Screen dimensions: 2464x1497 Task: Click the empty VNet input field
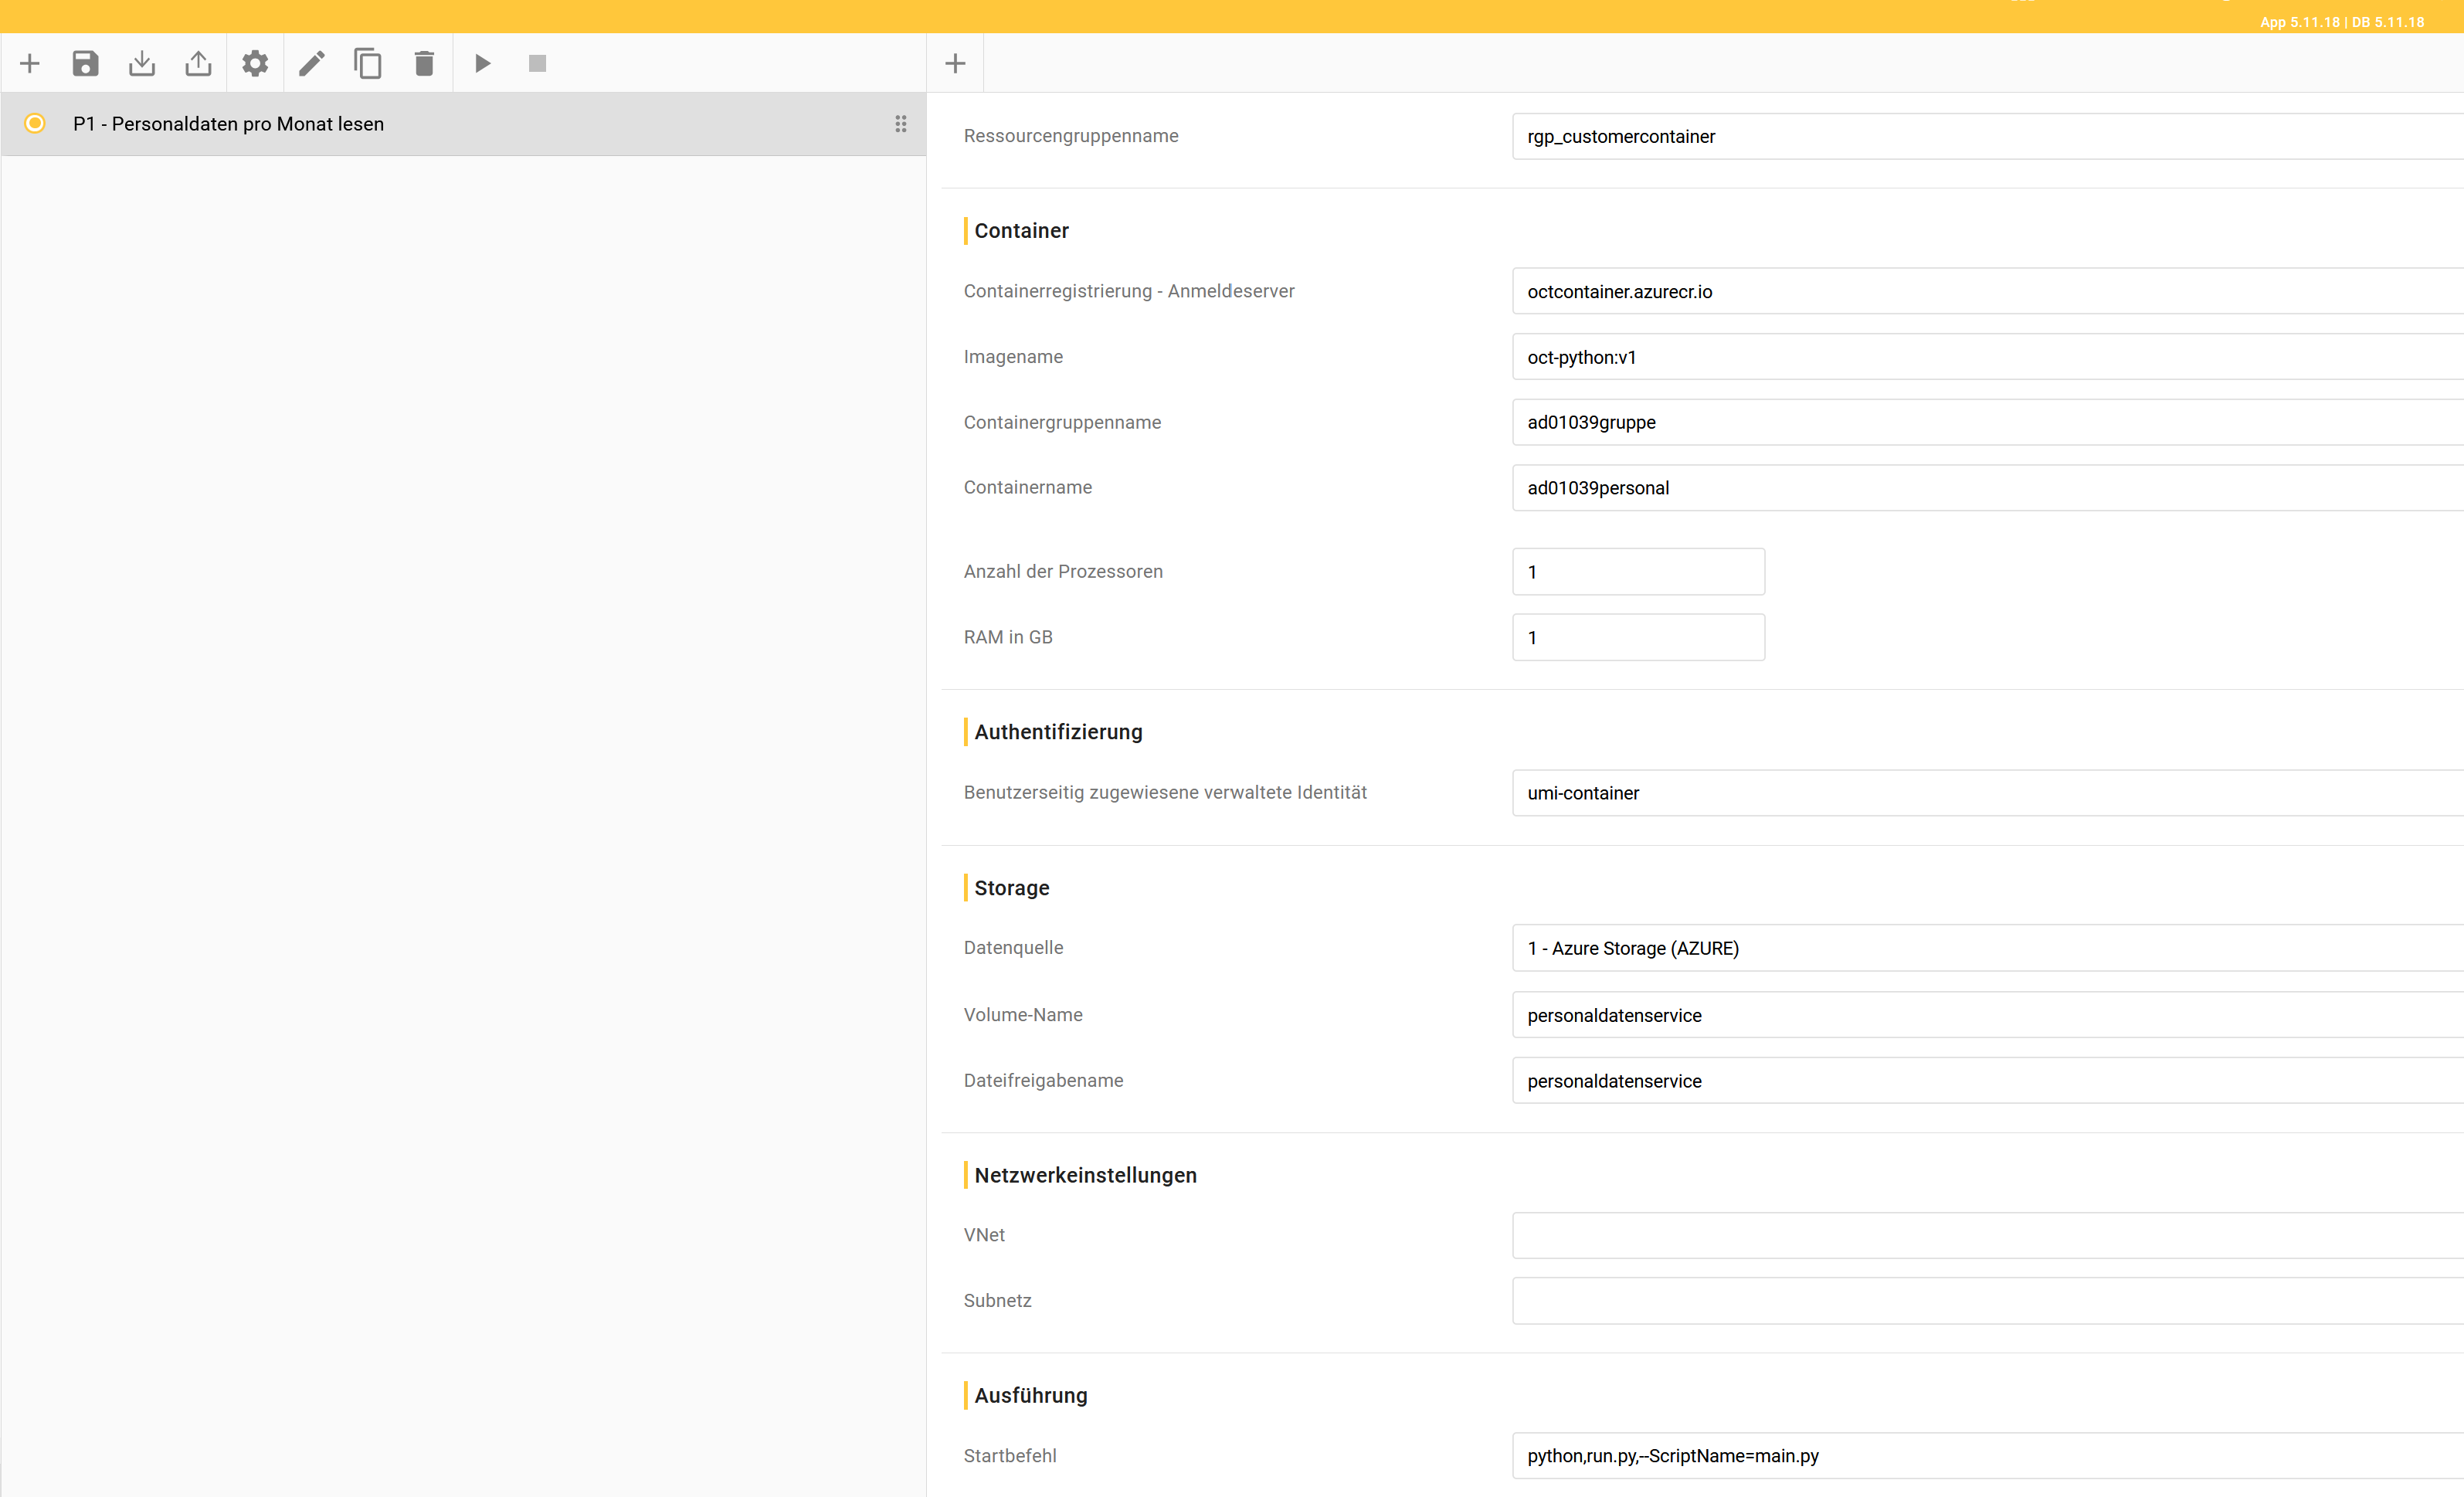pos(1985,1235)
